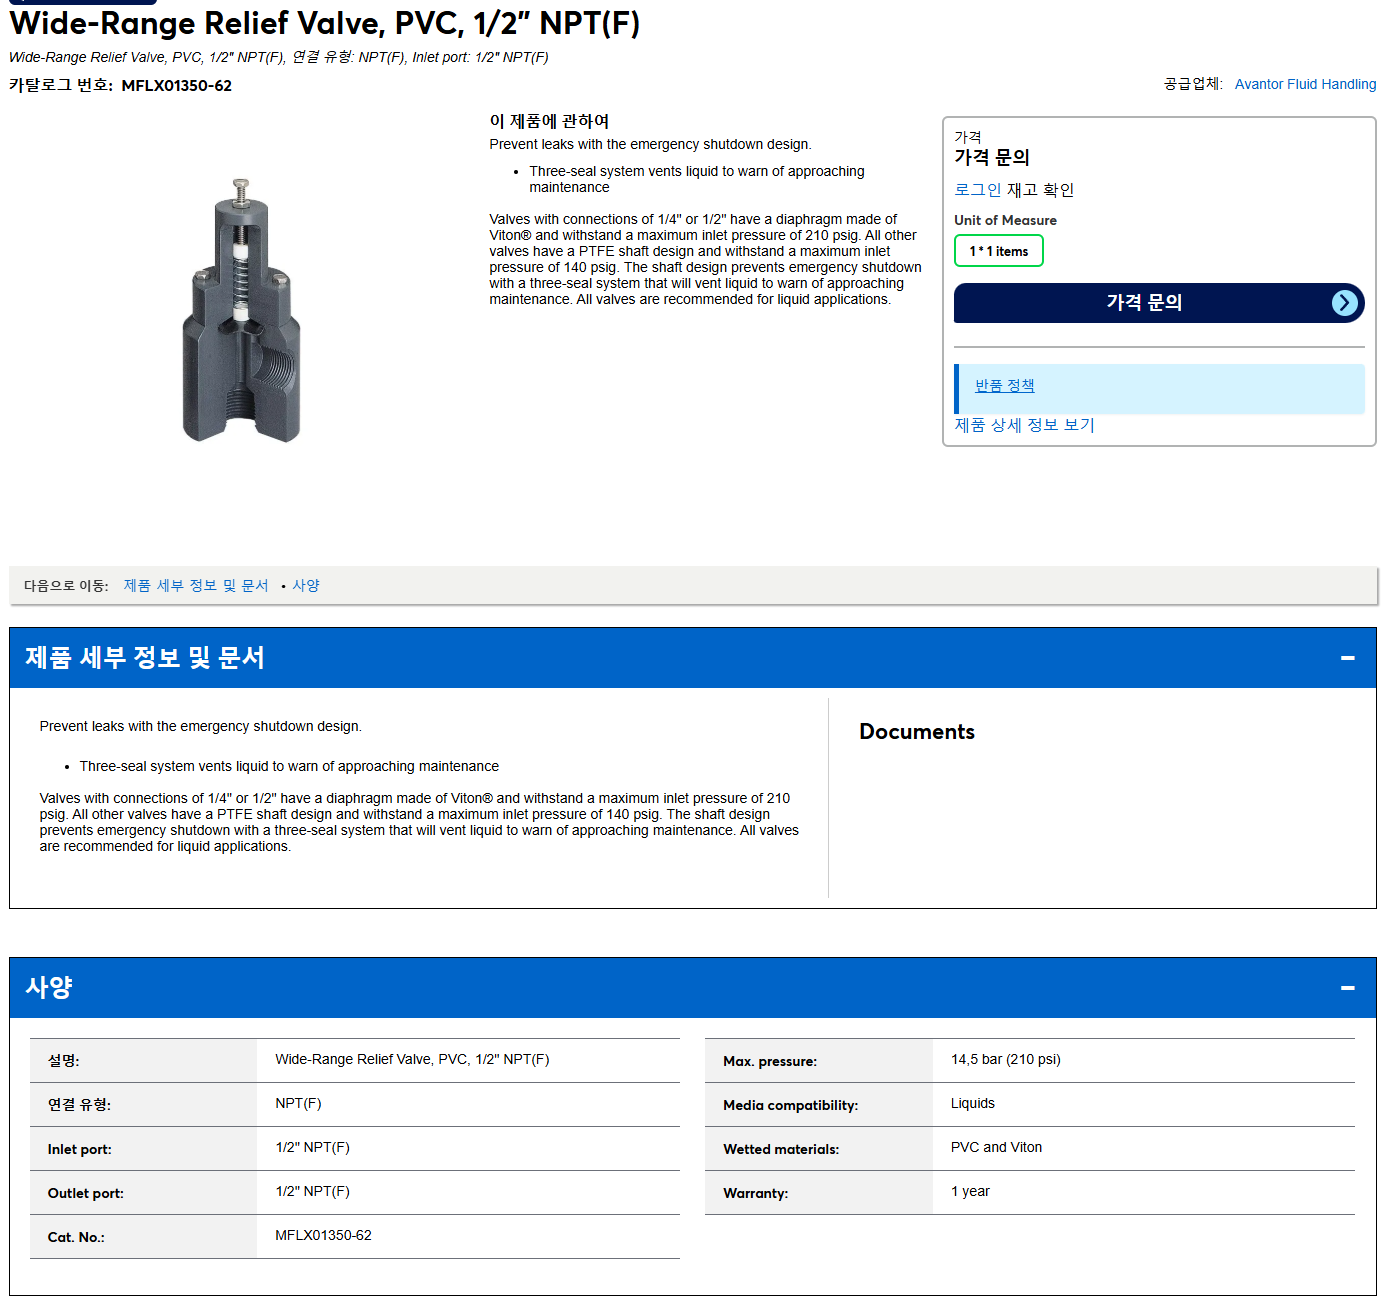
Task: Select the 'PVC and Viton' wetted materials value
Action: pyautogui.click(x=996, y=1148)
